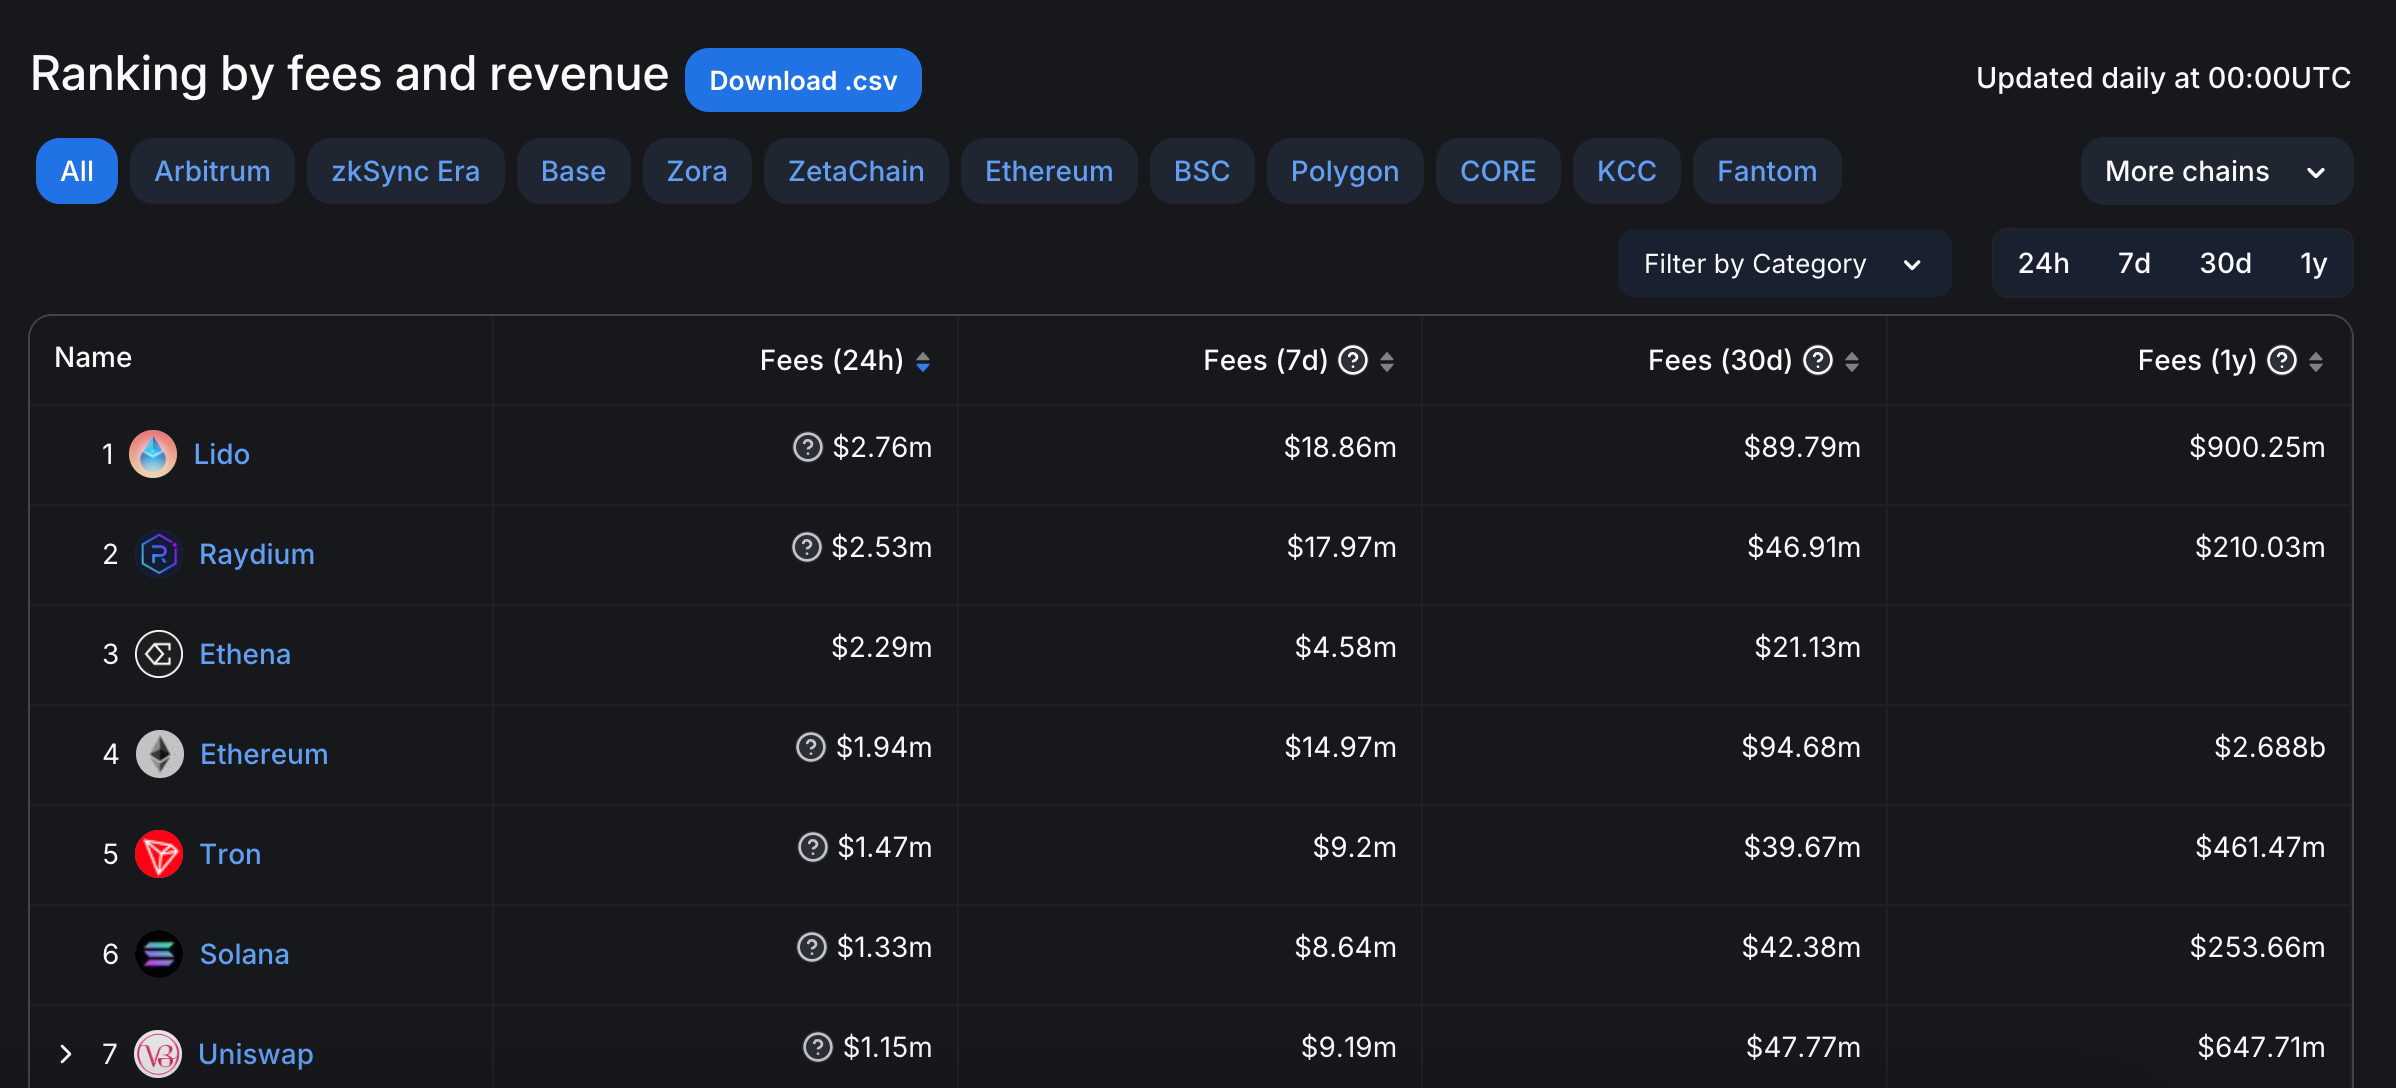Open the Filter by Category dropdown

[1783, 264]
